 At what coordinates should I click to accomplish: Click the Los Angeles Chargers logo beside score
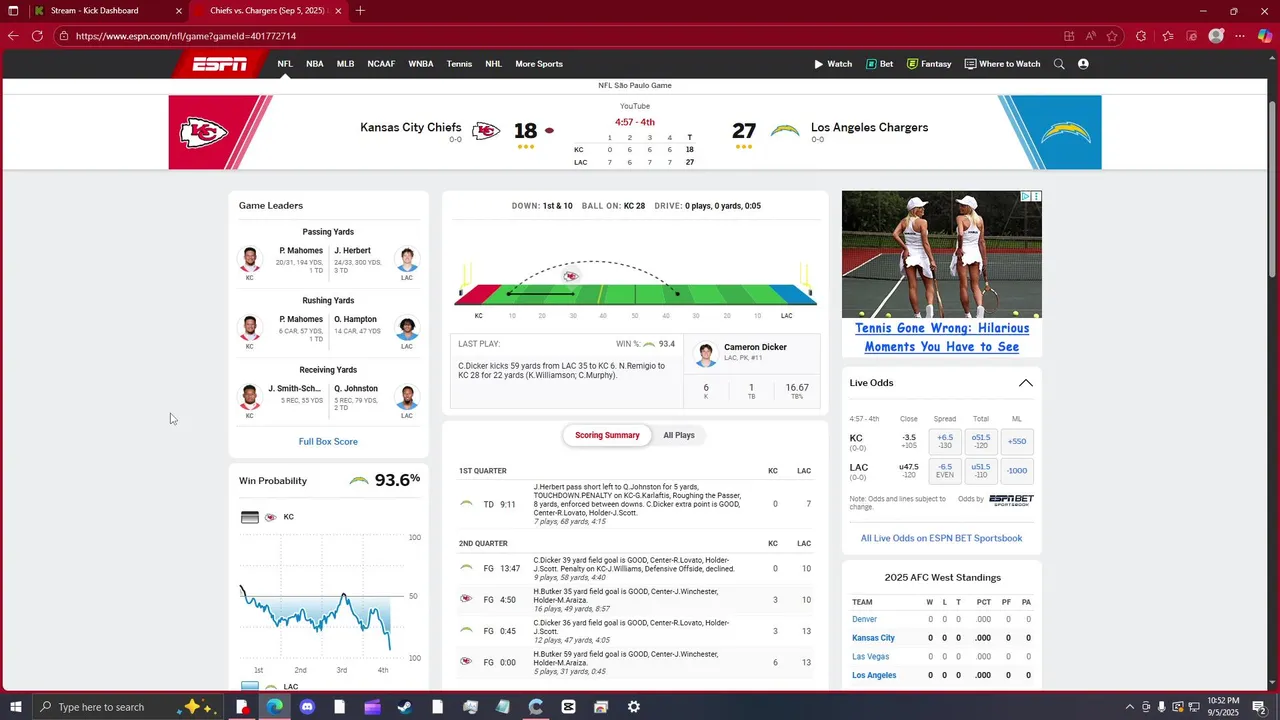coord(785,131)
